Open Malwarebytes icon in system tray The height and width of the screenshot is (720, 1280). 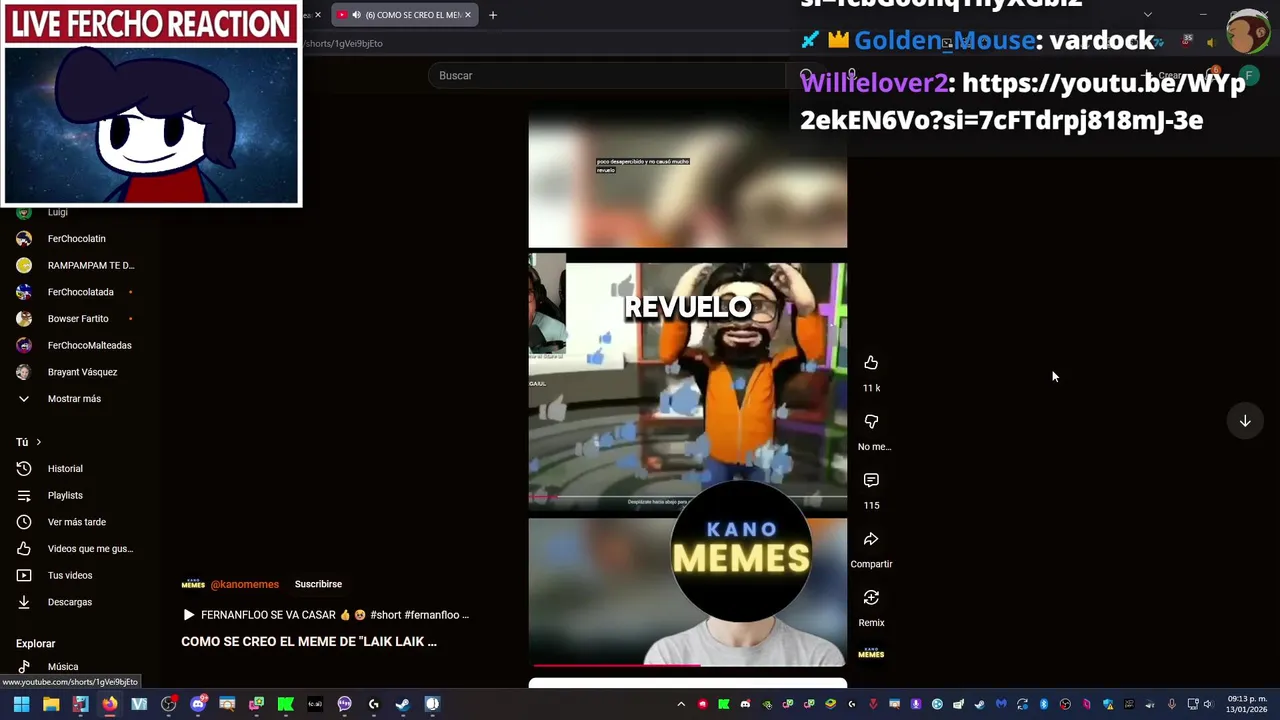click(1001, 704)
